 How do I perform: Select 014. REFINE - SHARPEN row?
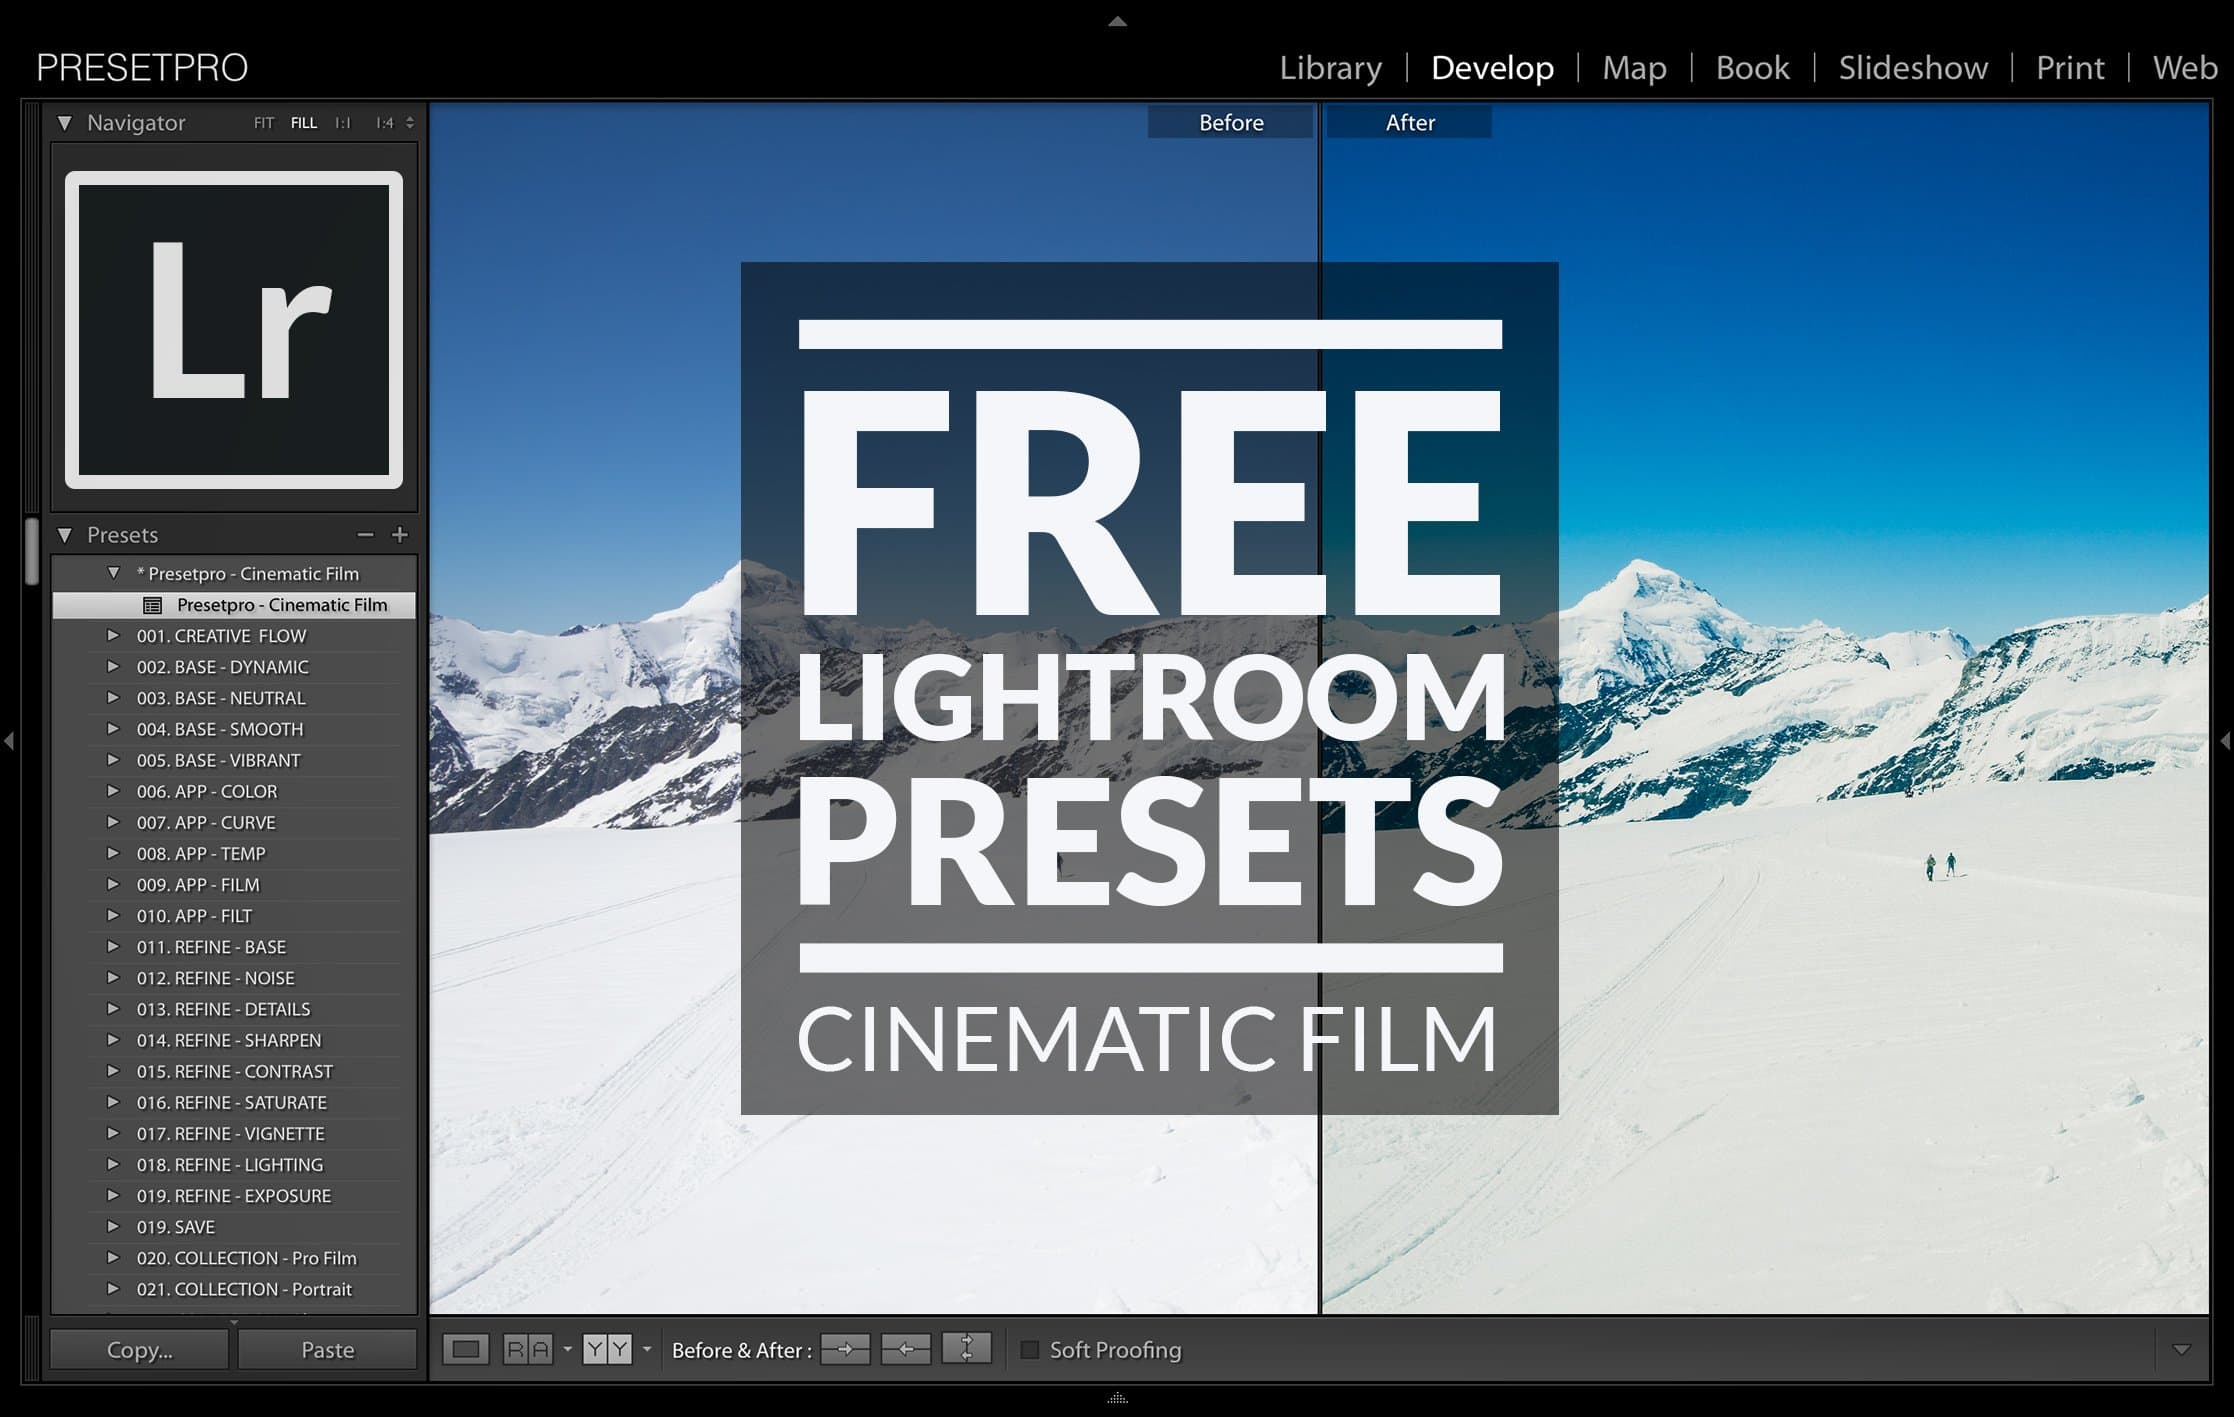234,1040
